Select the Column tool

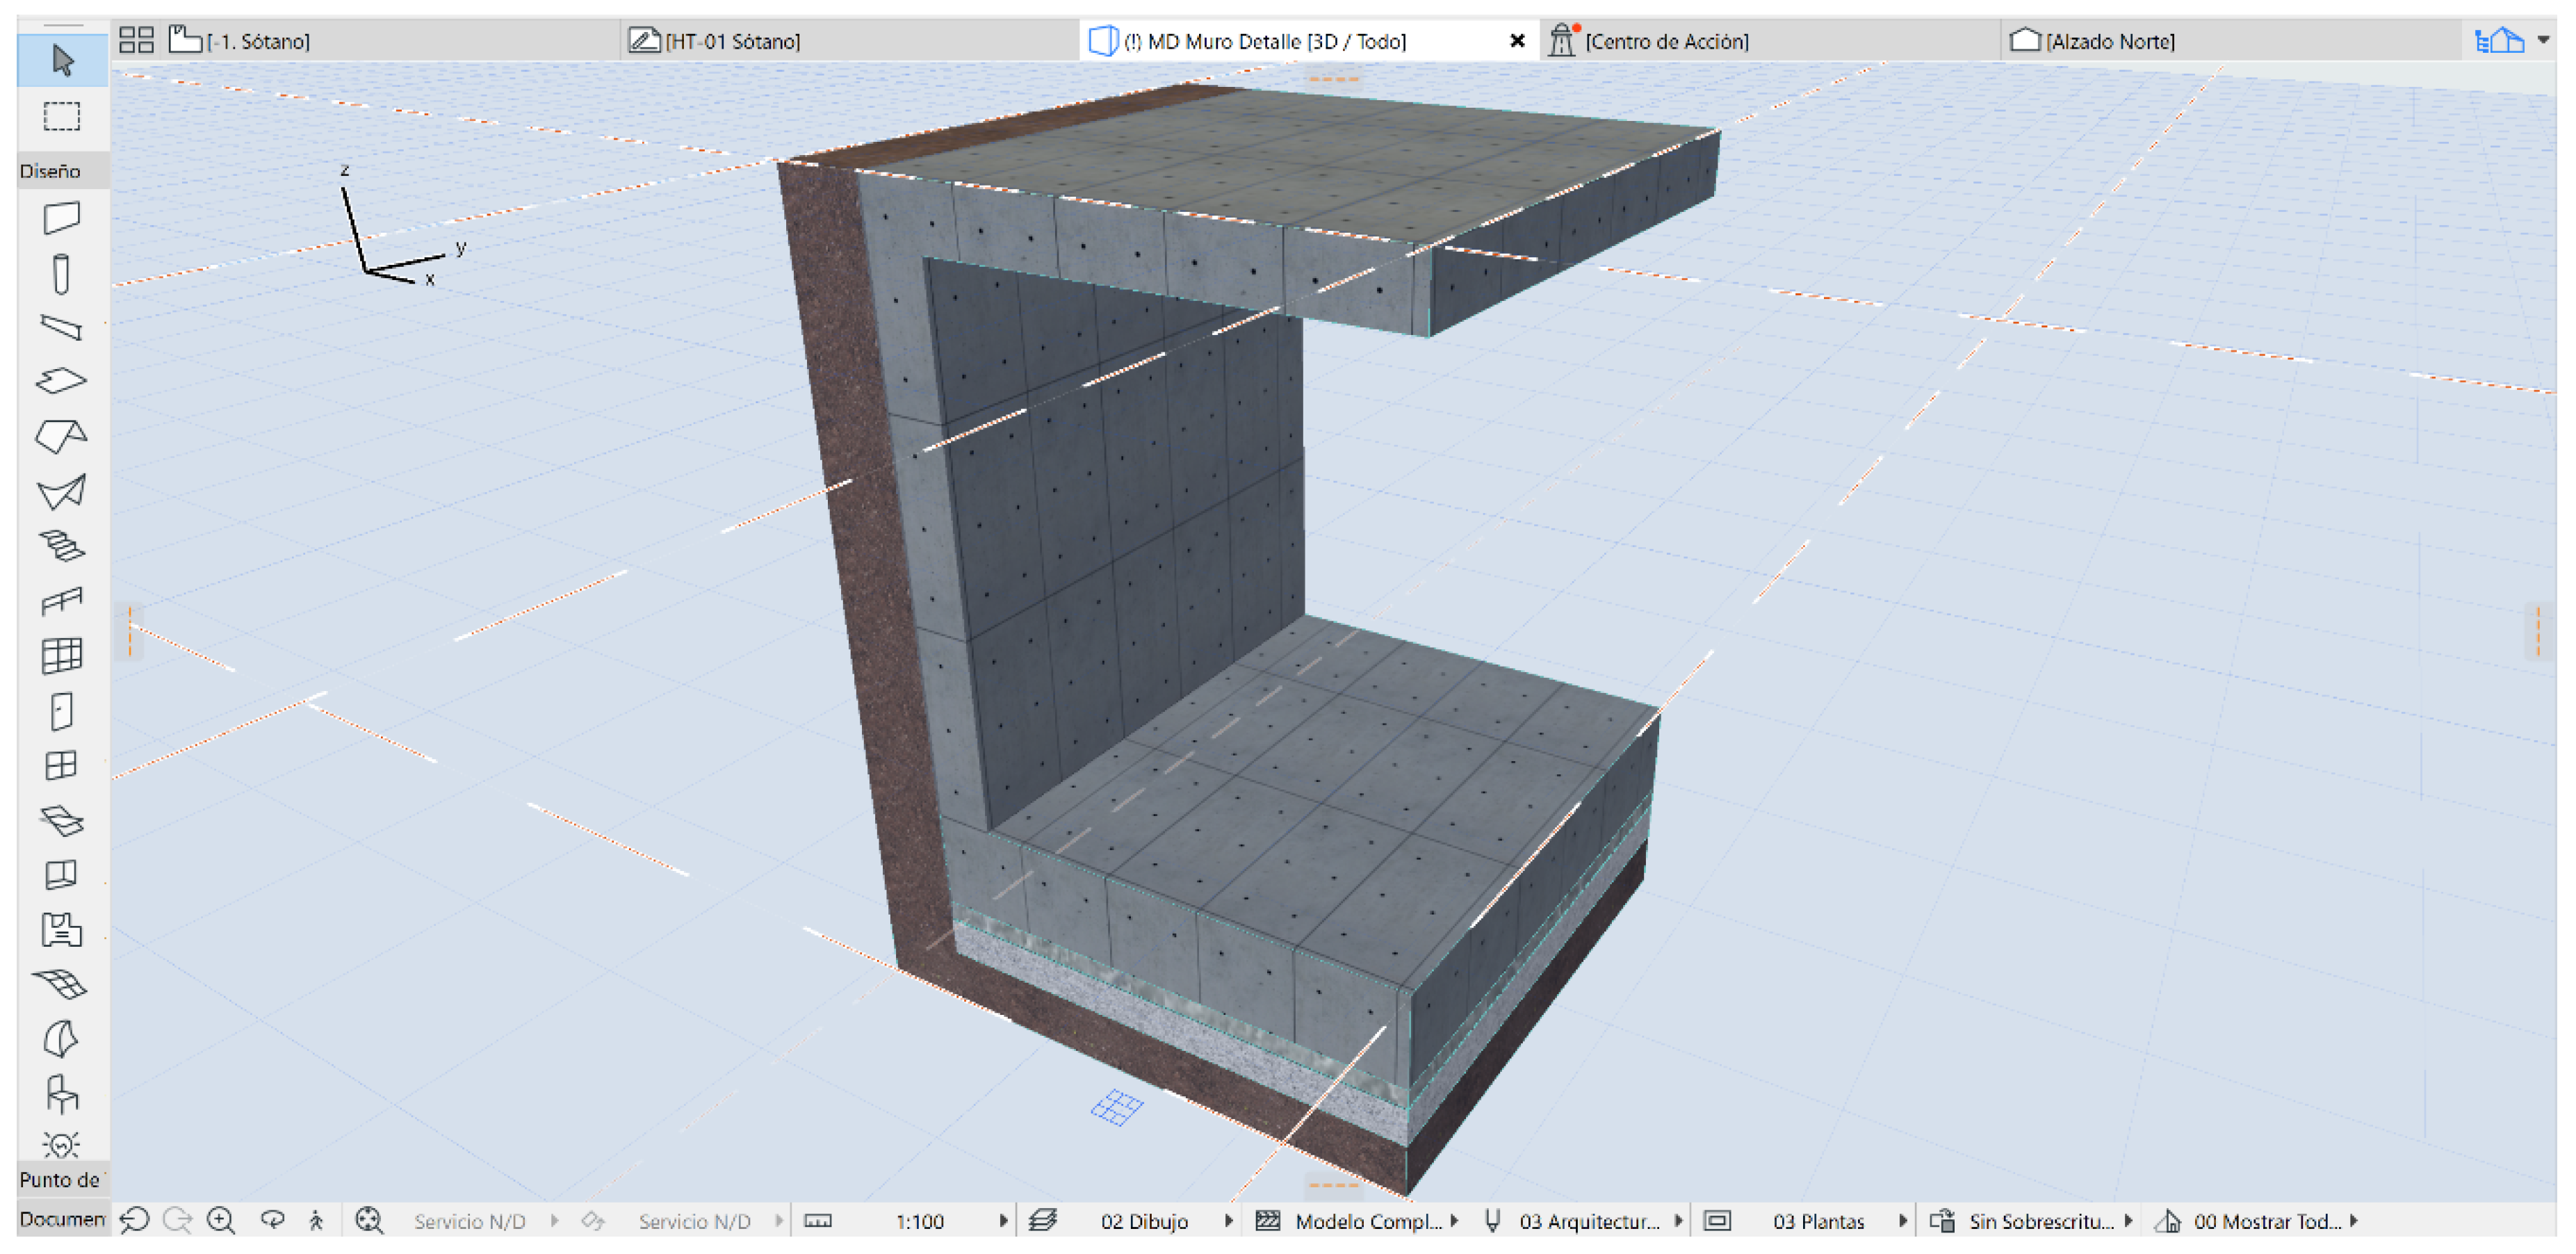(x=62, y=274)
